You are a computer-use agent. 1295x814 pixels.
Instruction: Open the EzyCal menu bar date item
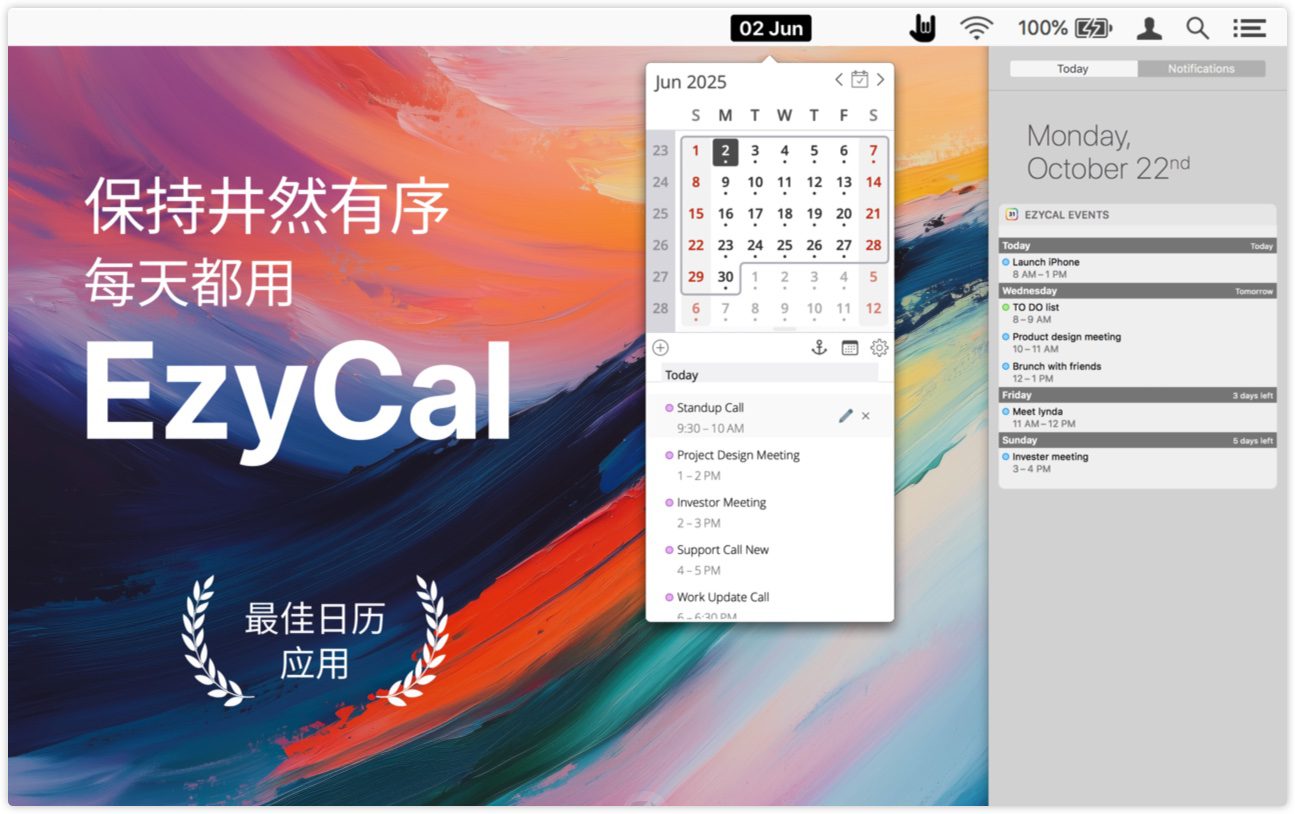click(770, 28)
